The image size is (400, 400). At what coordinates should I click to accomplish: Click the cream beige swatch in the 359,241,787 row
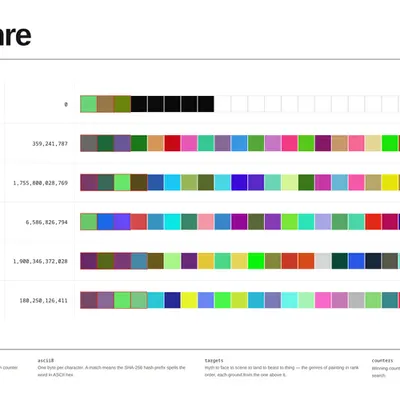[x=373, y=143]
